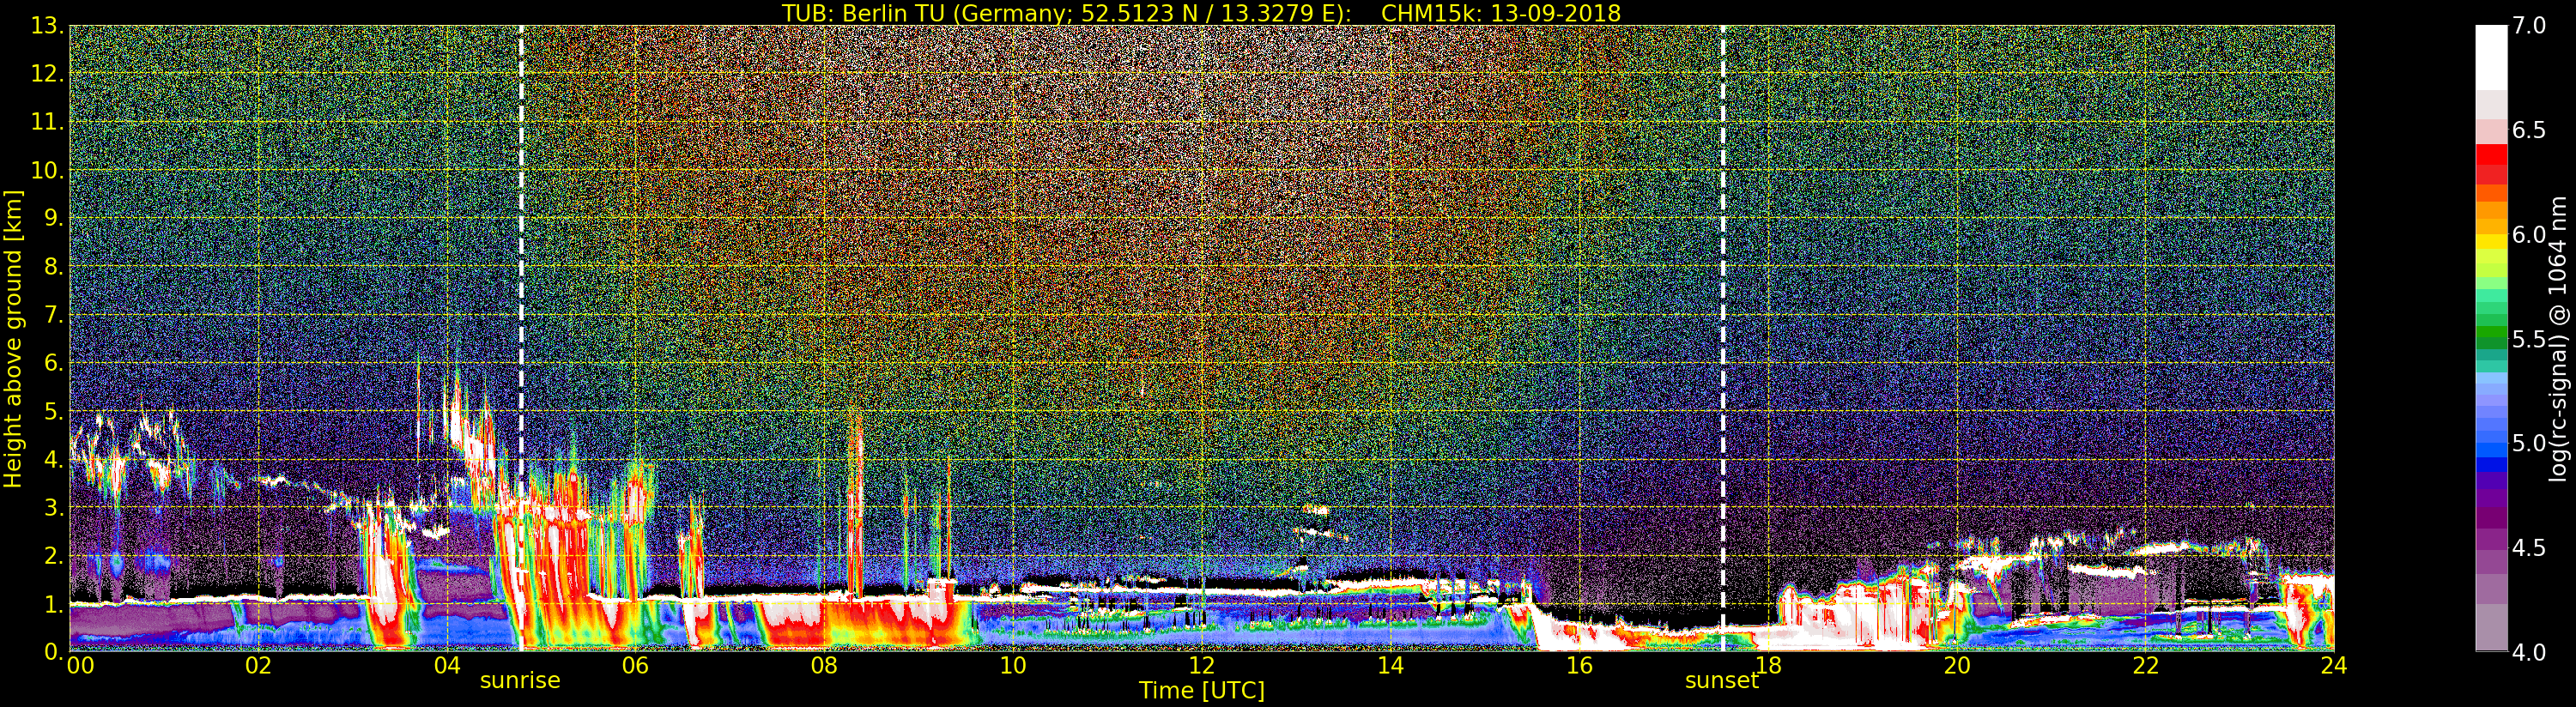Click the colorbar '5.0' value label

[x=2529, y=443]
